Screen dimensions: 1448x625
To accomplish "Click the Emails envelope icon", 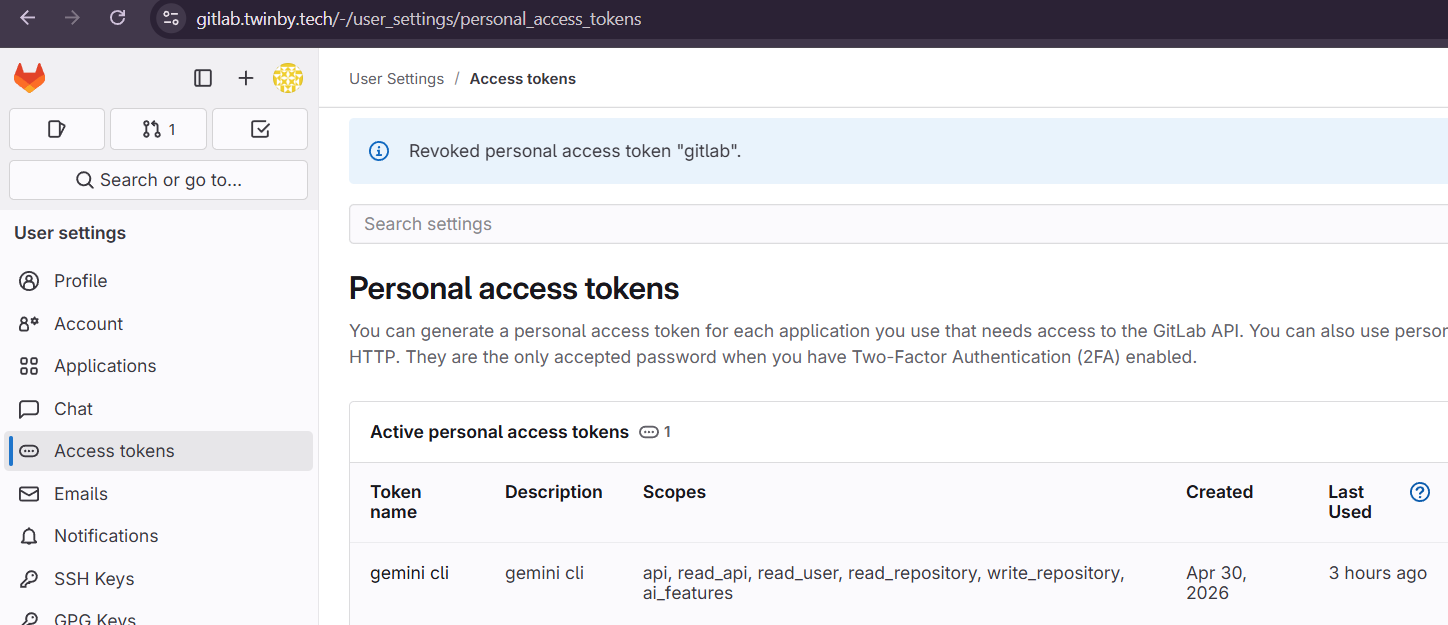I will click(29, 494).
